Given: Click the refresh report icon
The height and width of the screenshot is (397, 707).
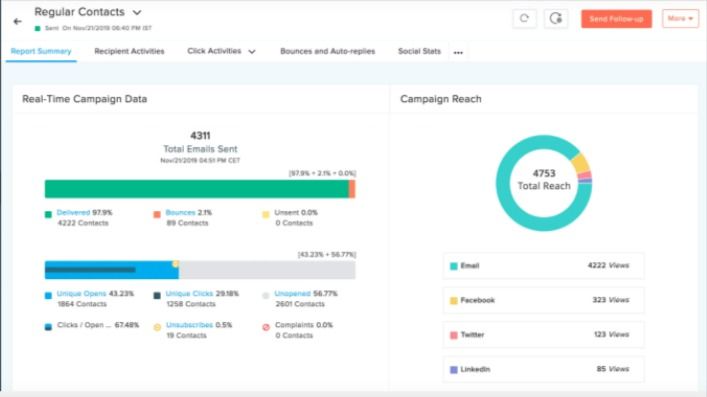Looking at the screenshot, I should (x=524, y=18).
